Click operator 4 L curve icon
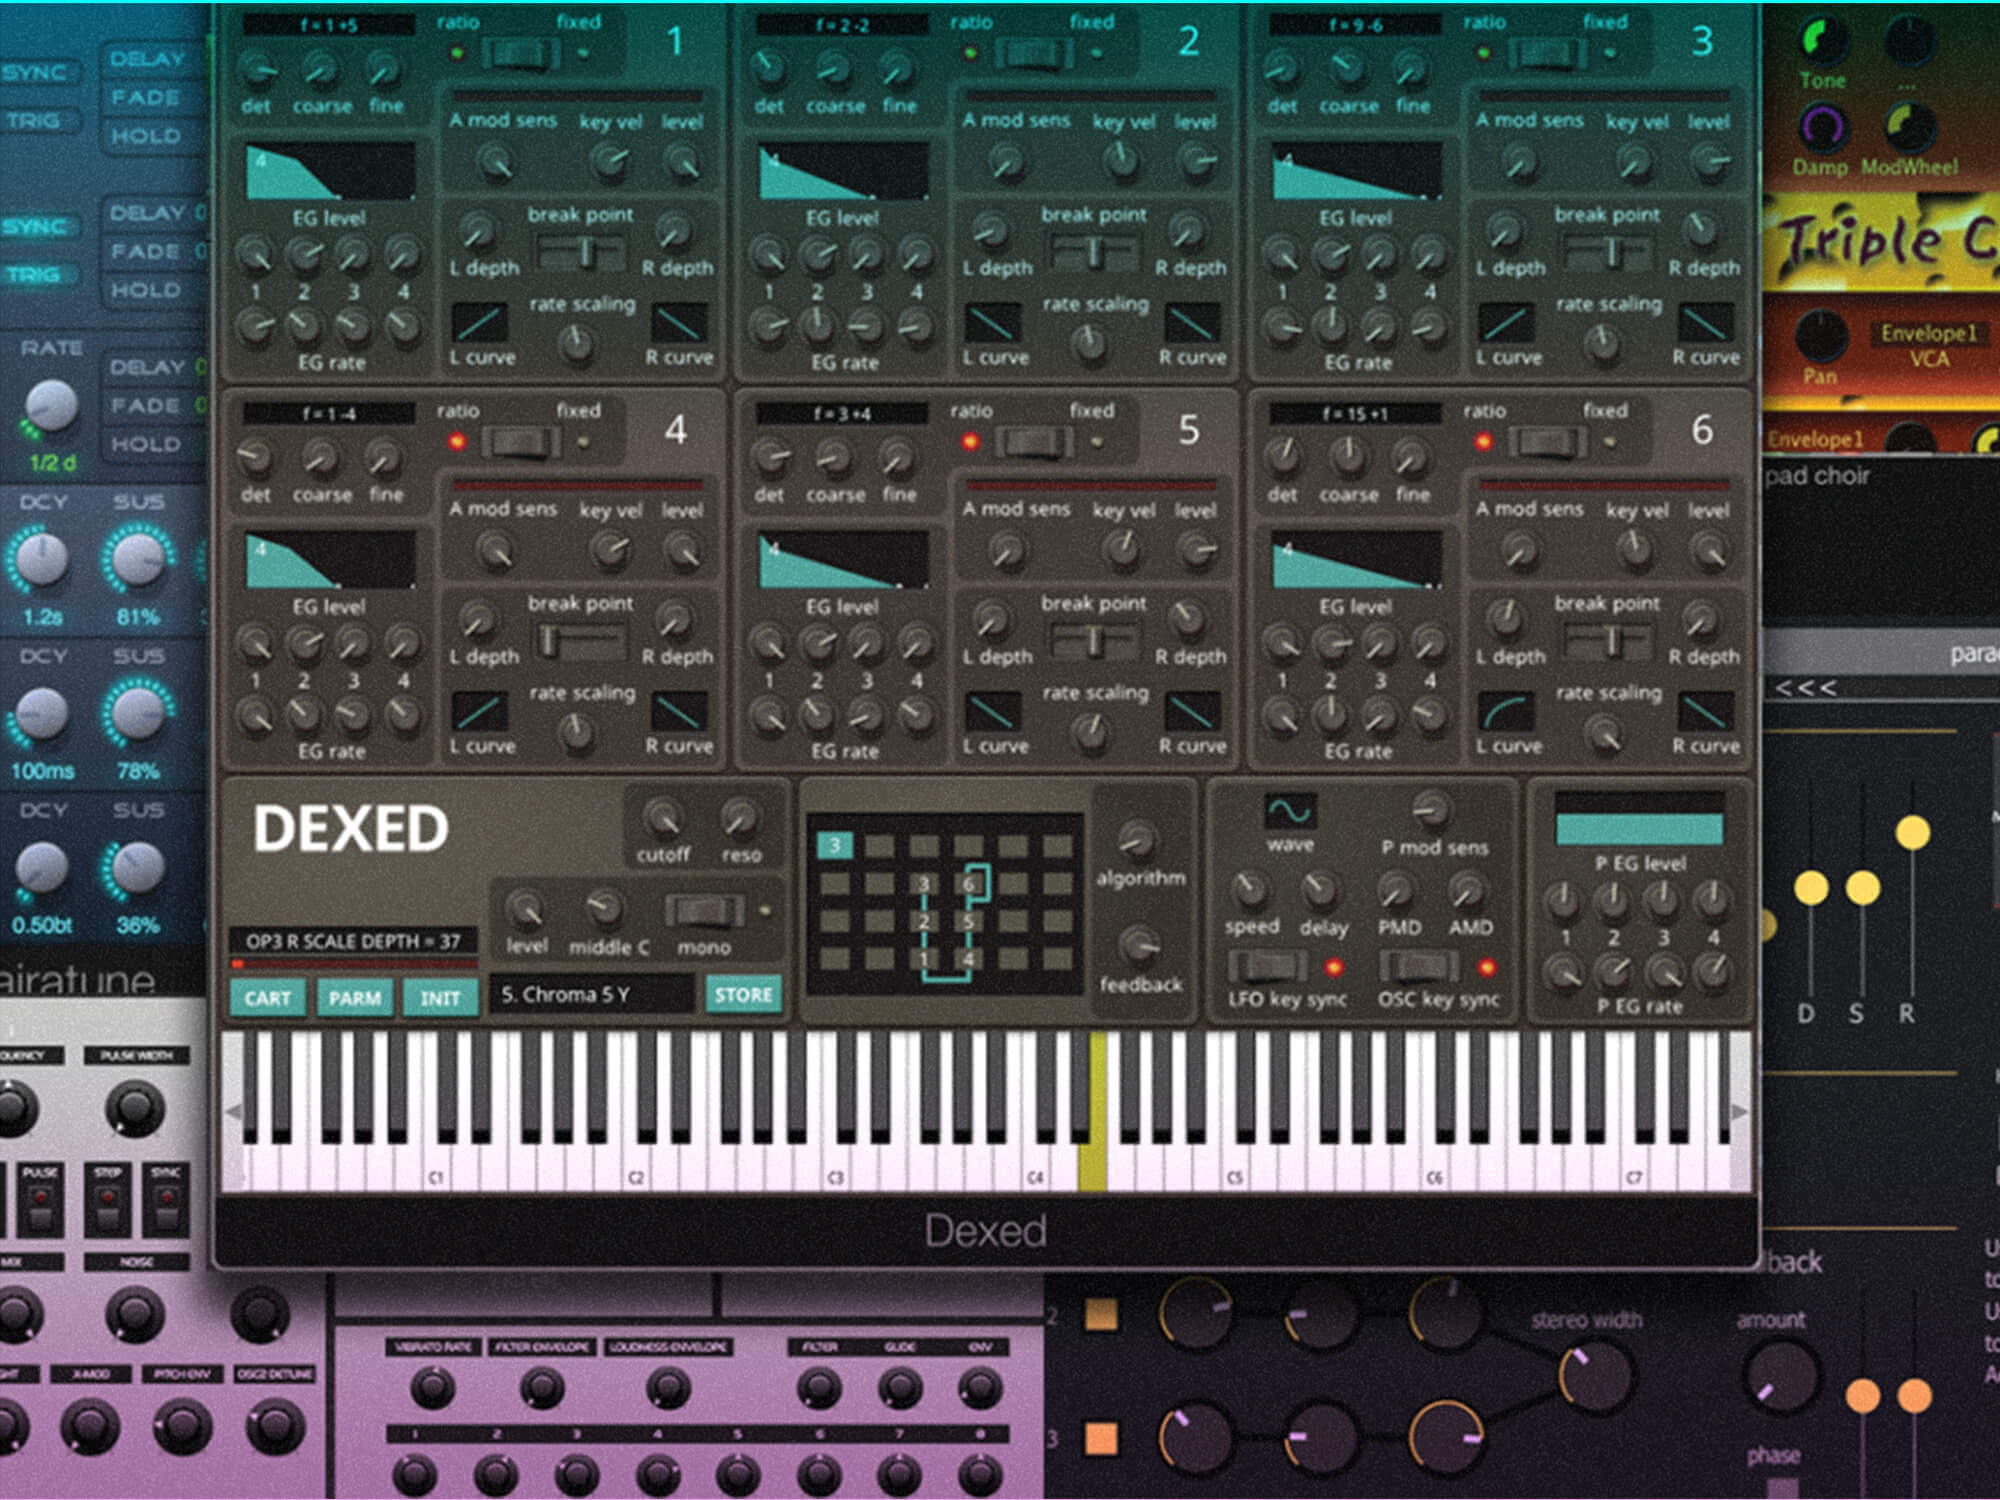2000x1500 pixels. point(479,712)
